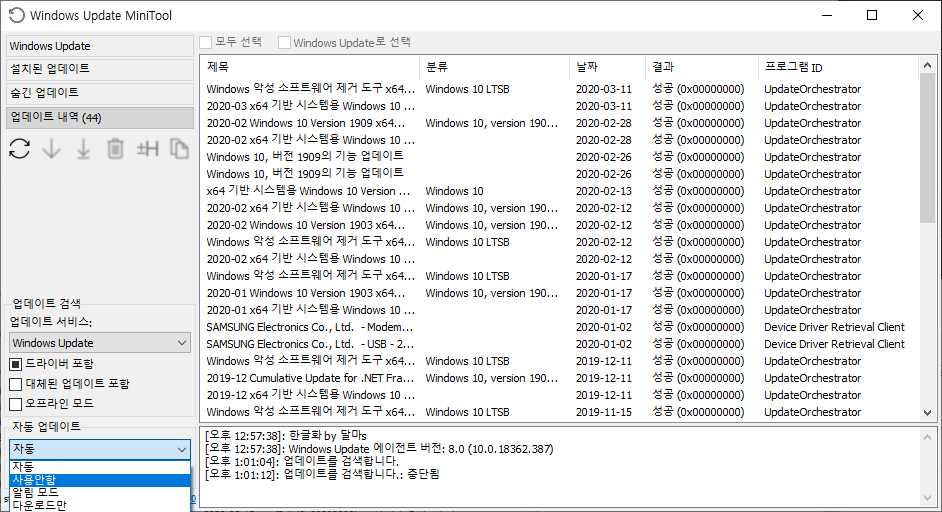Click the hide updates ±H icon

147,148
